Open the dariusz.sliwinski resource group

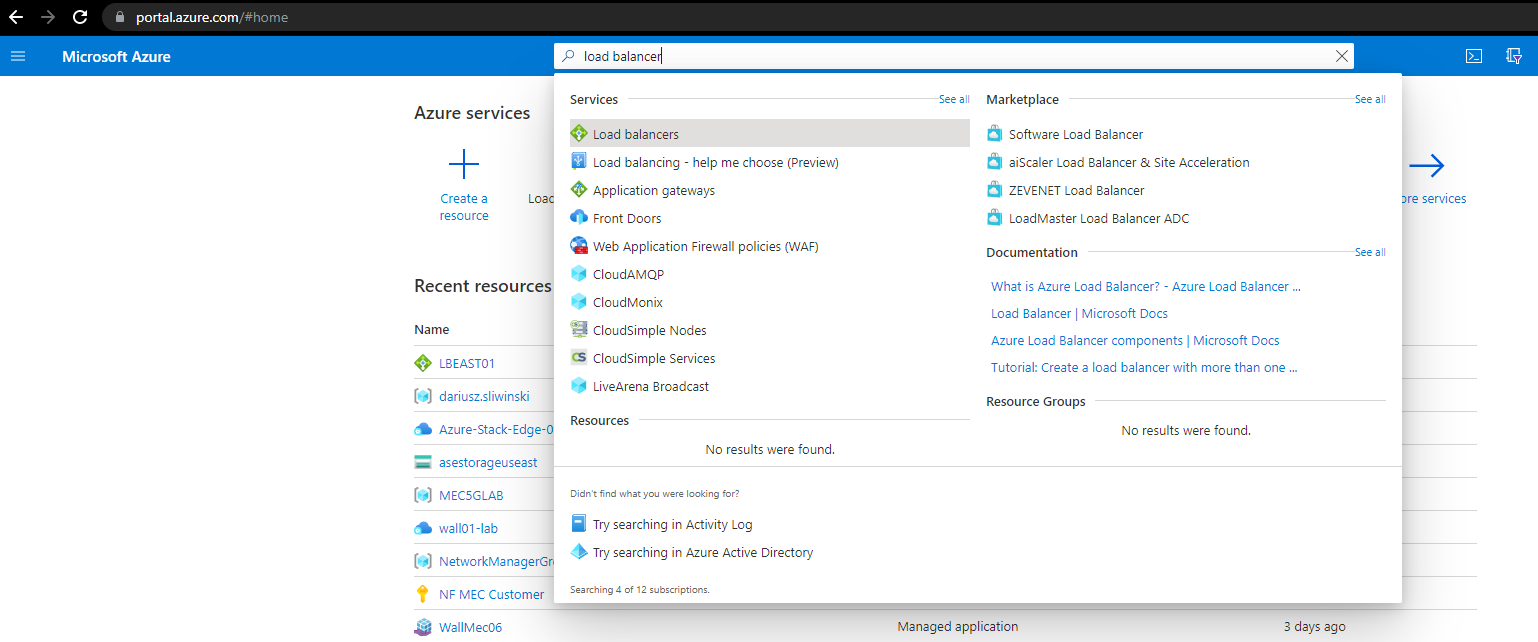click(484, 396)
